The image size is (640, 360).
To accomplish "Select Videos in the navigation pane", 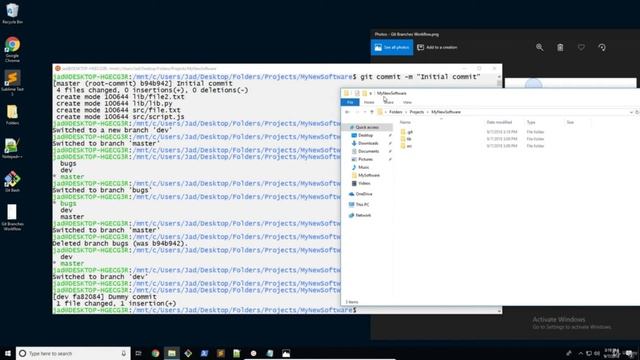I will pos(364,183).
